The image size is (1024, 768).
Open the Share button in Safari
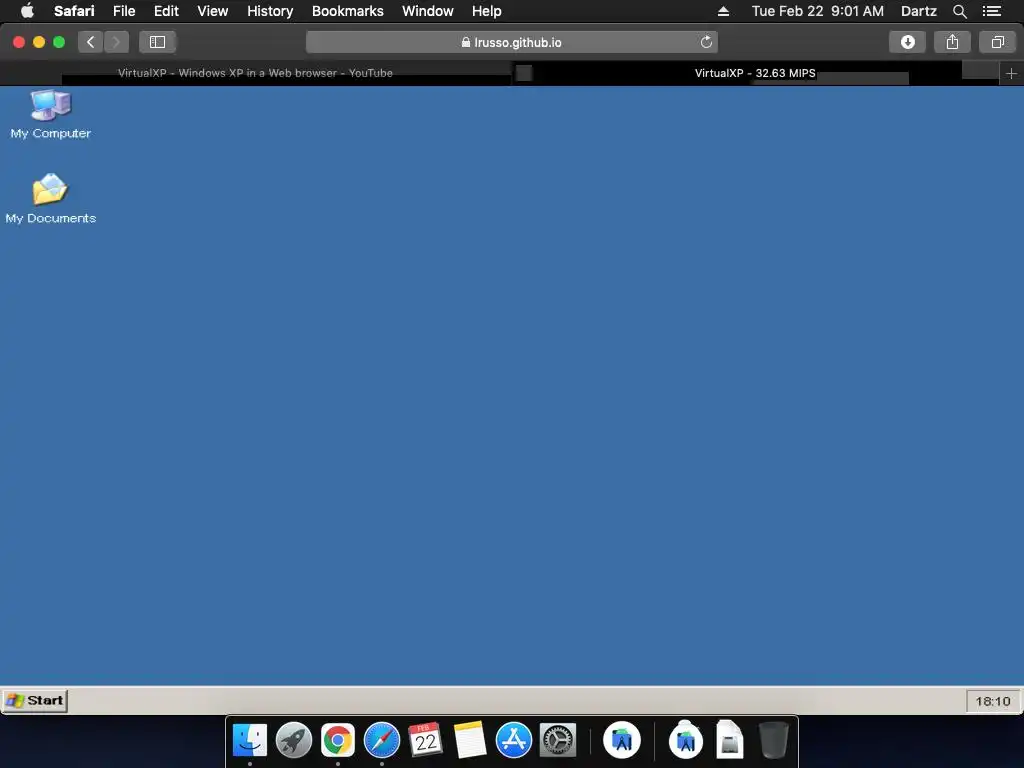pos(952,42)
